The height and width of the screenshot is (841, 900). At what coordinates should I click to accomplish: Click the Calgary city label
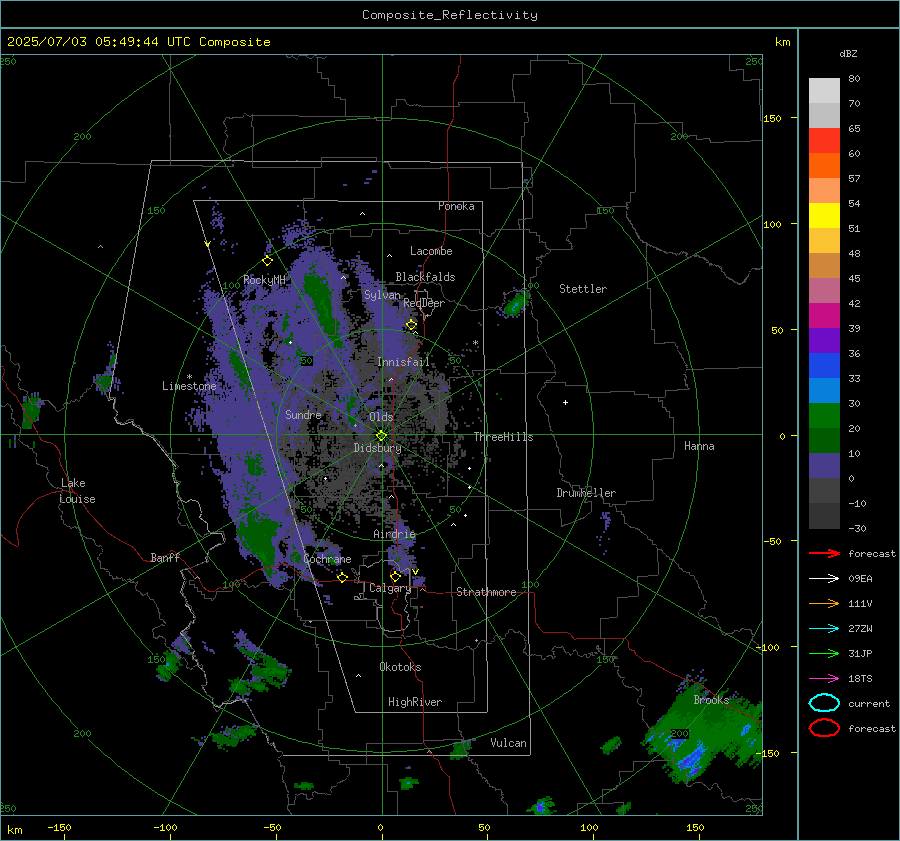(x=390, y=588)
